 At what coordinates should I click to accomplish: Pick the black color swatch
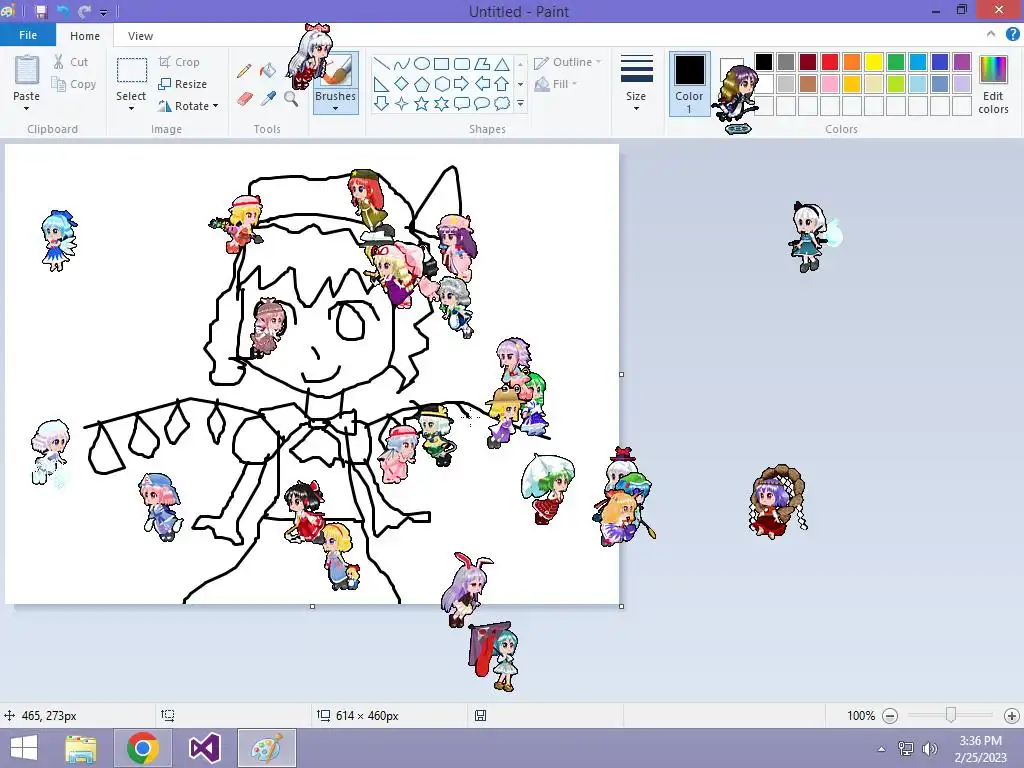764,62
